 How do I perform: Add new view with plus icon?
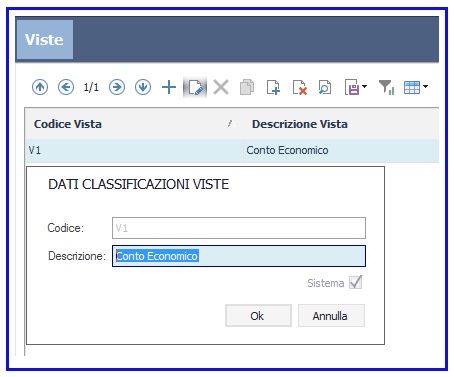169,87
